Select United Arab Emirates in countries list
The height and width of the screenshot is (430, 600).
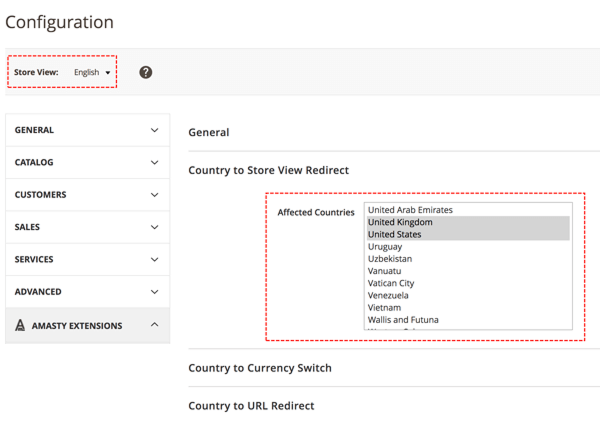coord(410,210)
